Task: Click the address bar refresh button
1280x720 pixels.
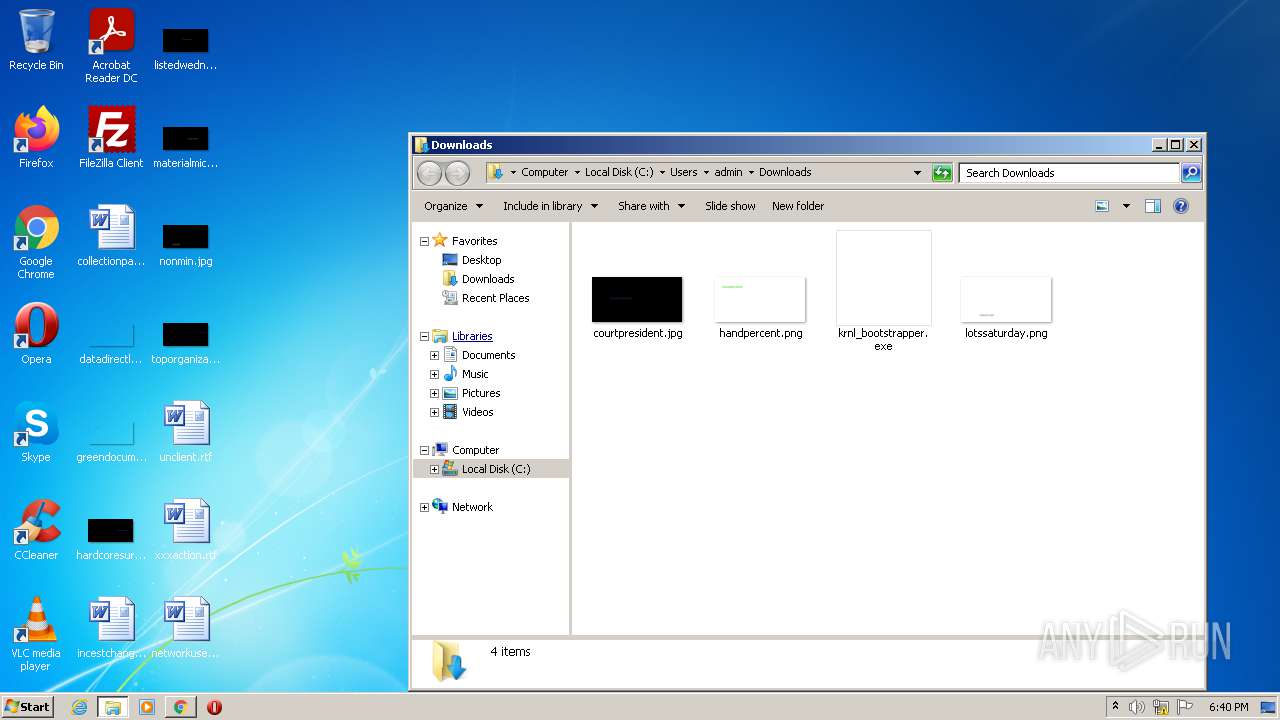Action: [x=942, y=173]
